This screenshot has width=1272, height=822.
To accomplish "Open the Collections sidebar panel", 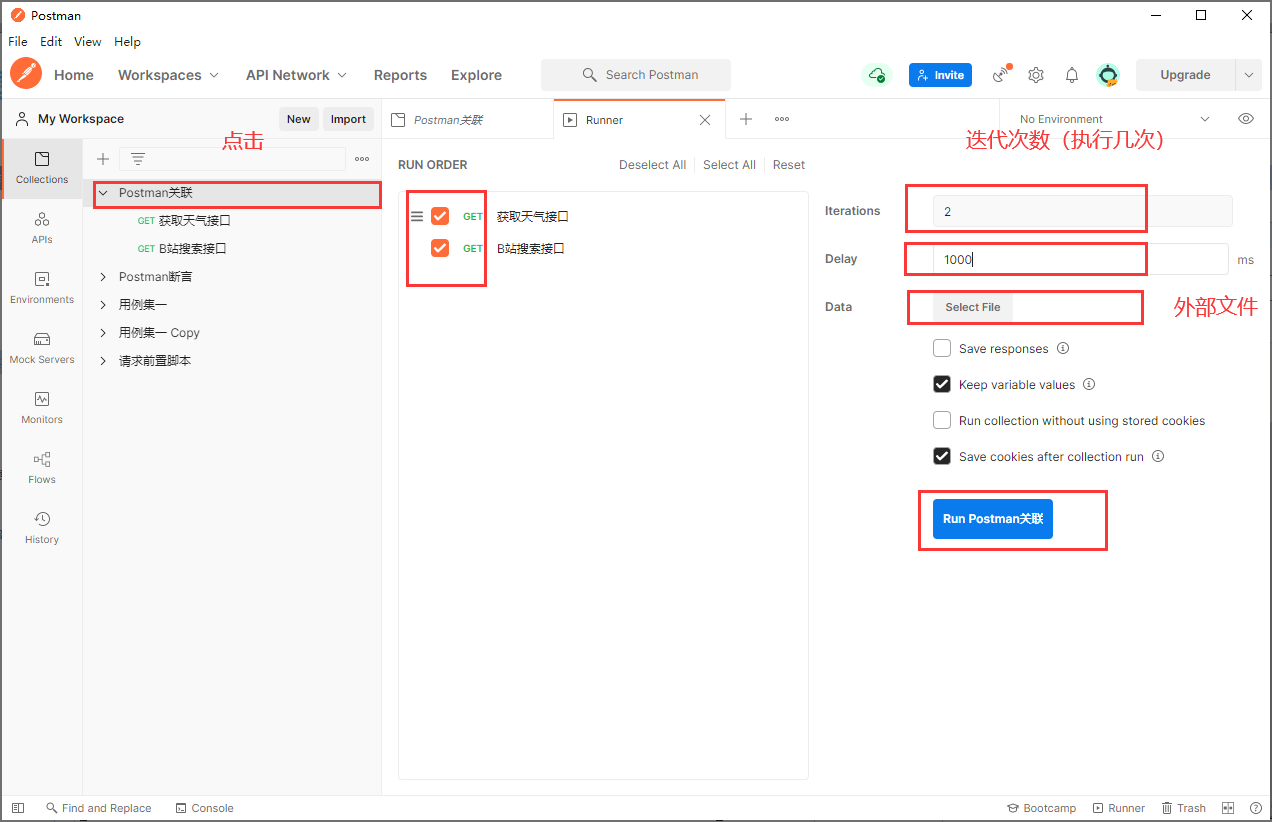I will pyautogui.click(x=42, y=168).
